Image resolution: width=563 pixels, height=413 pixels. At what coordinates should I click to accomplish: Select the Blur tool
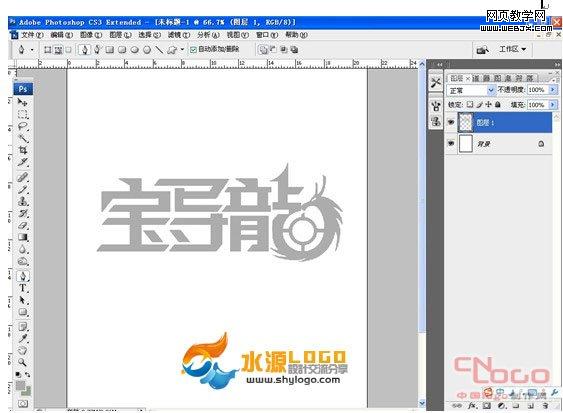point(23,249)
